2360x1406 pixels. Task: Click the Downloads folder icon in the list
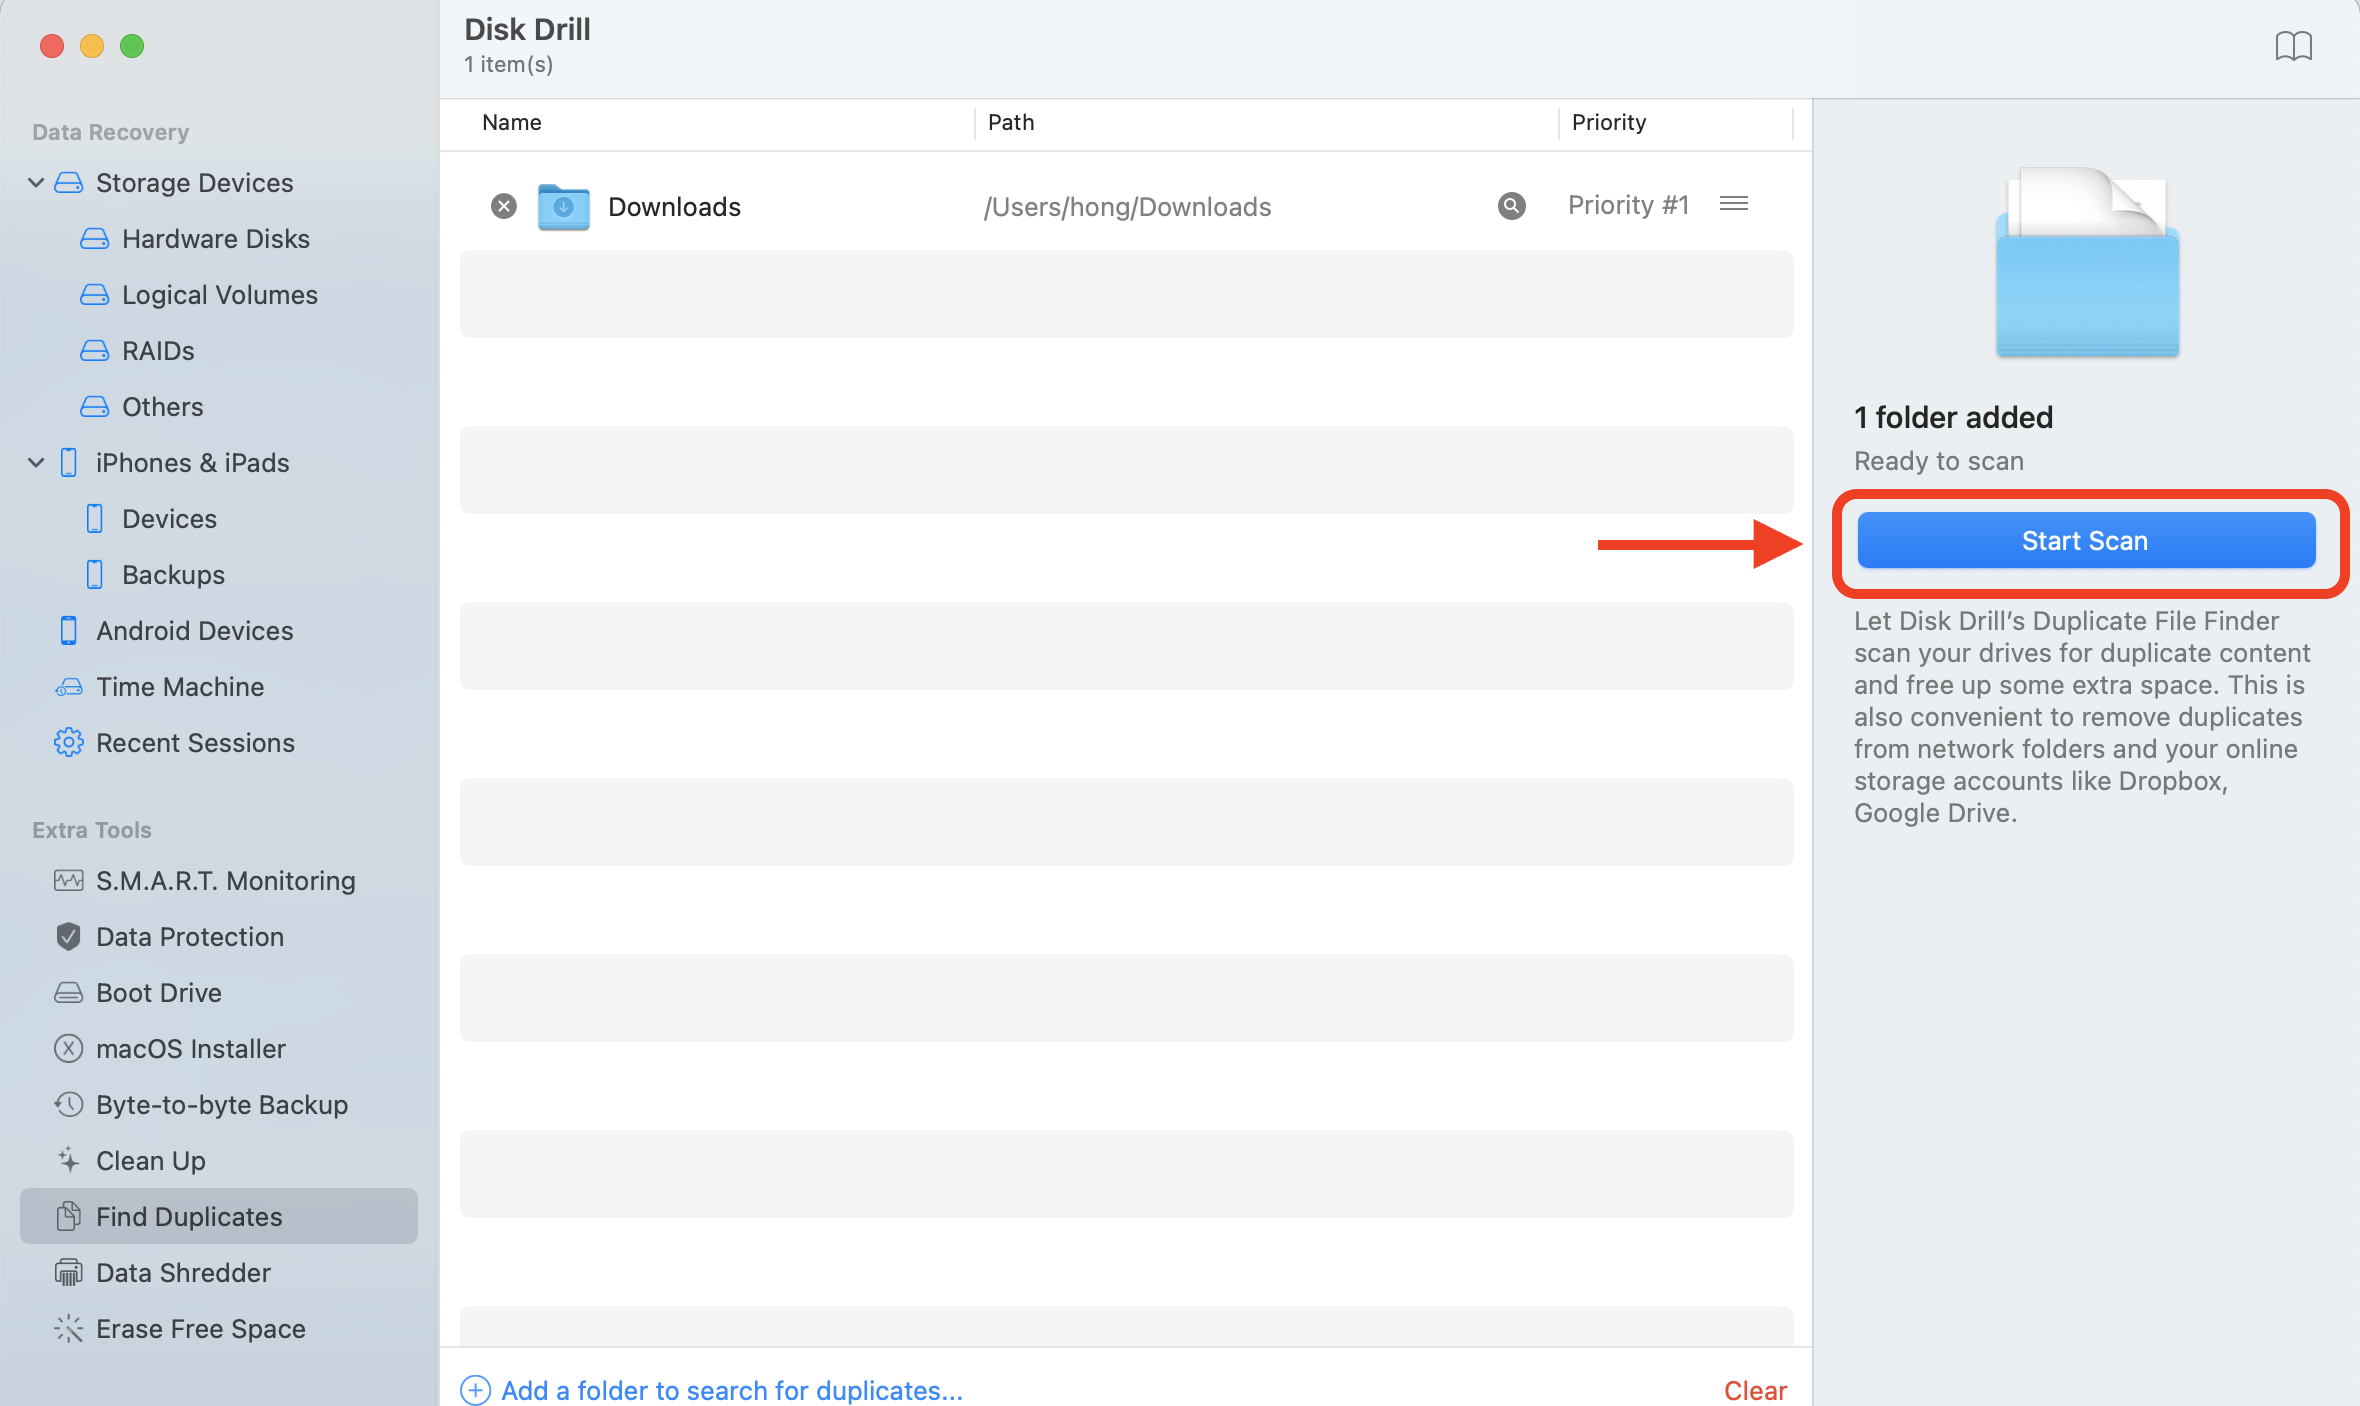tap(563, 207)
